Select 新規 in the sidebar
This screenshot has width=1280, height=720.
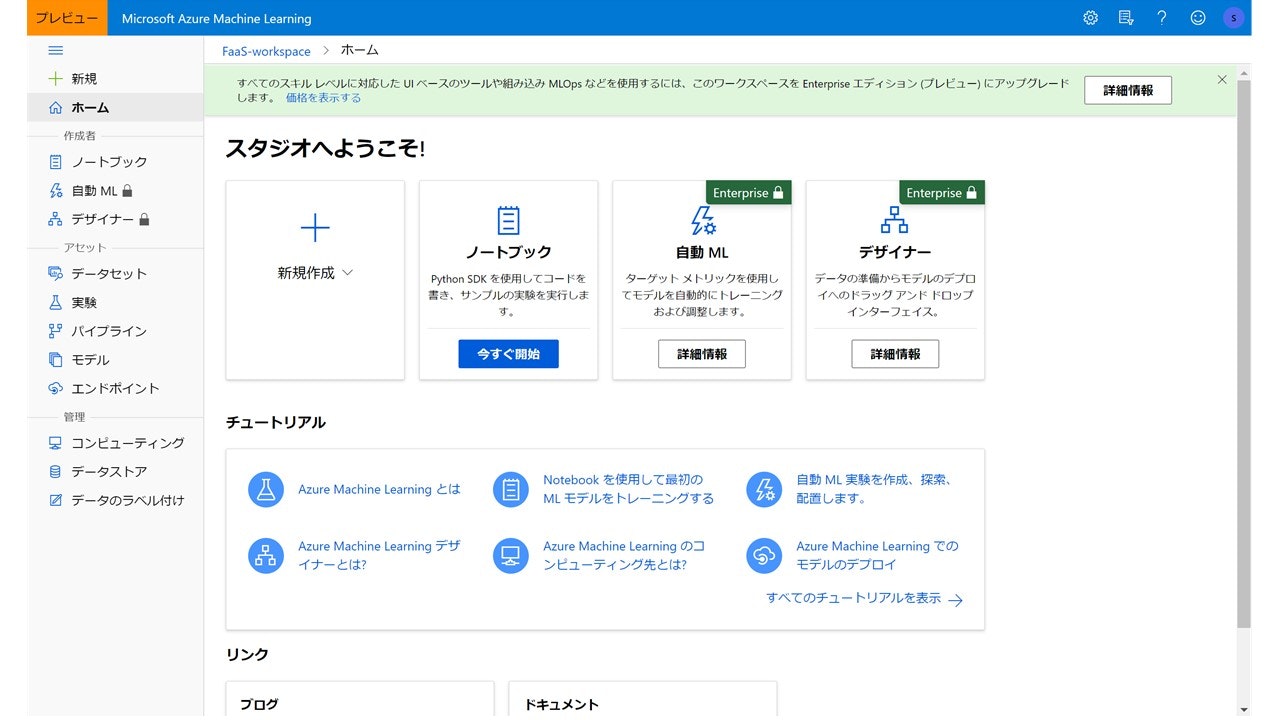coord(115,78)
